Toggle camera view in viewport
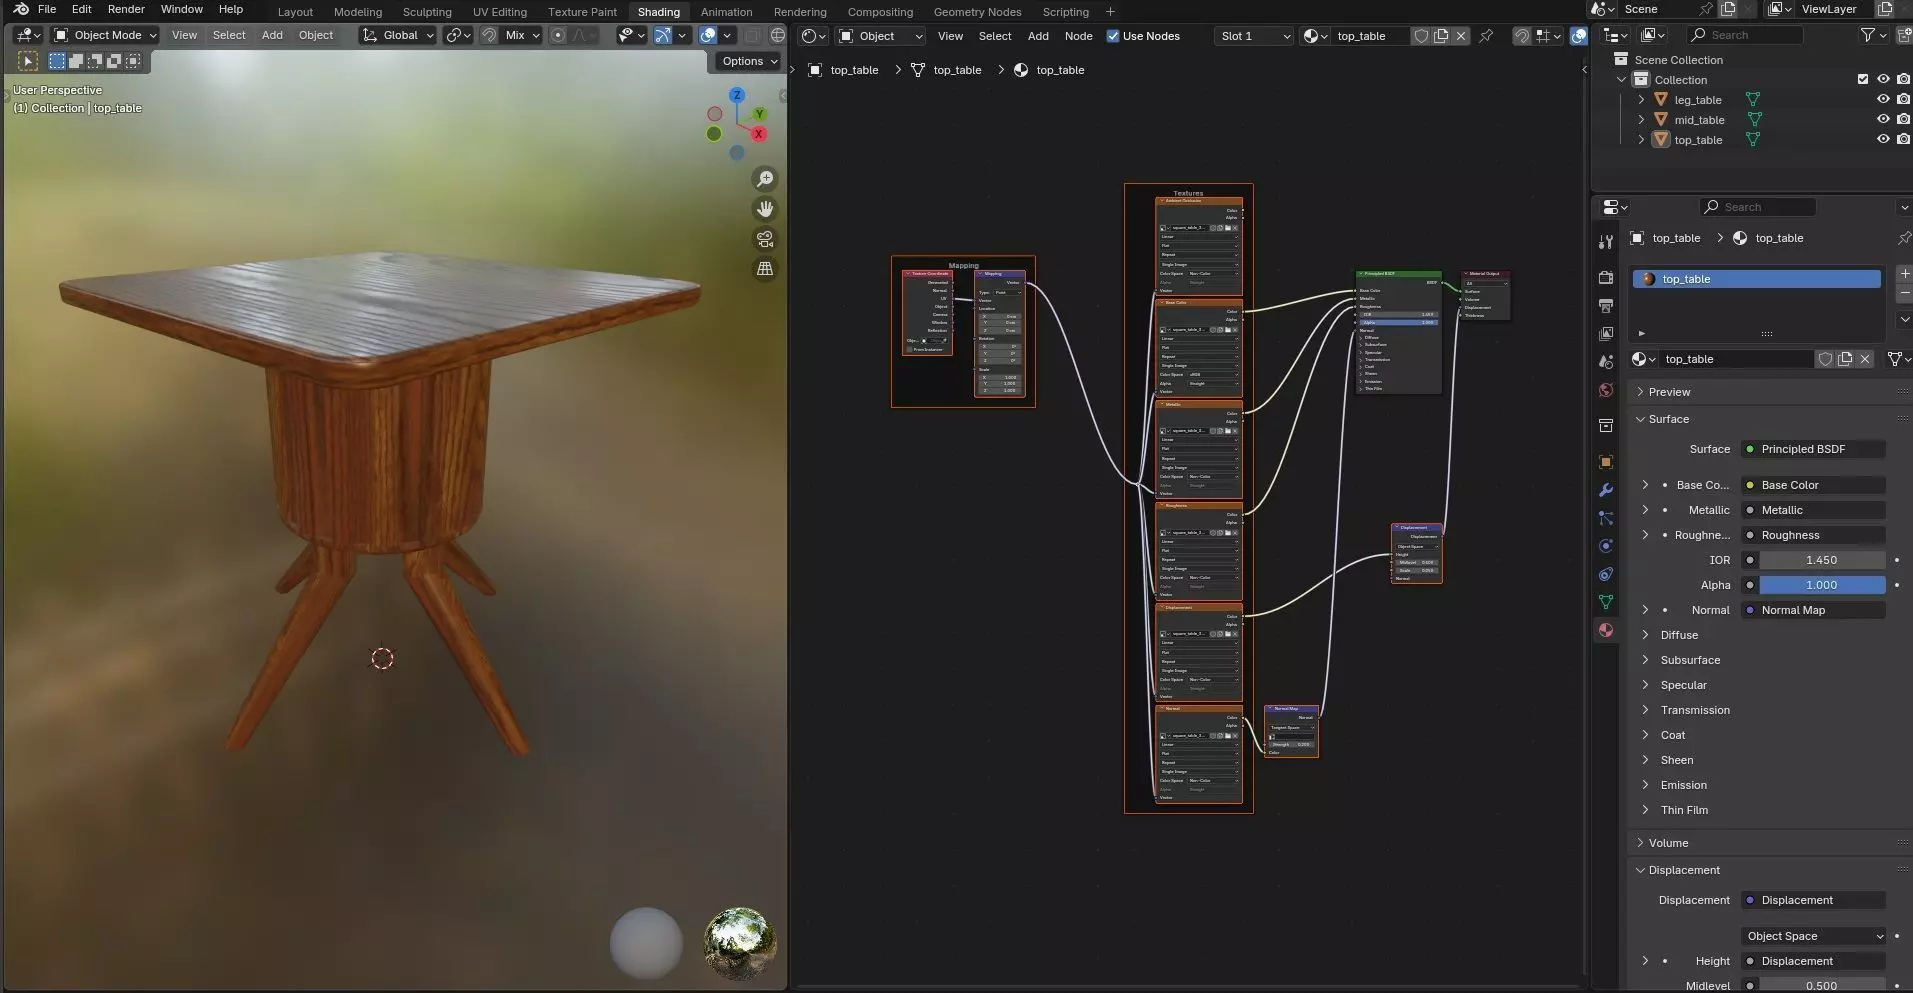Screen dimensions: 1913x993 [765, 239]
